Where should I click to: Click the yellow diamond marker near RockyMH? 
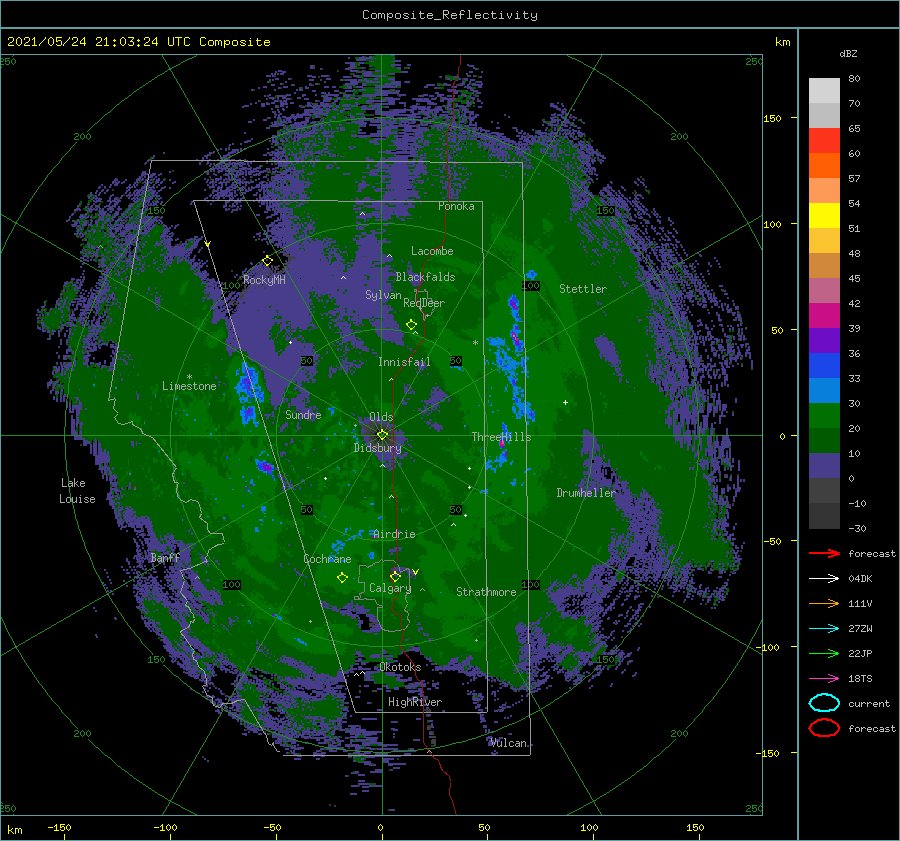[267, 261]
